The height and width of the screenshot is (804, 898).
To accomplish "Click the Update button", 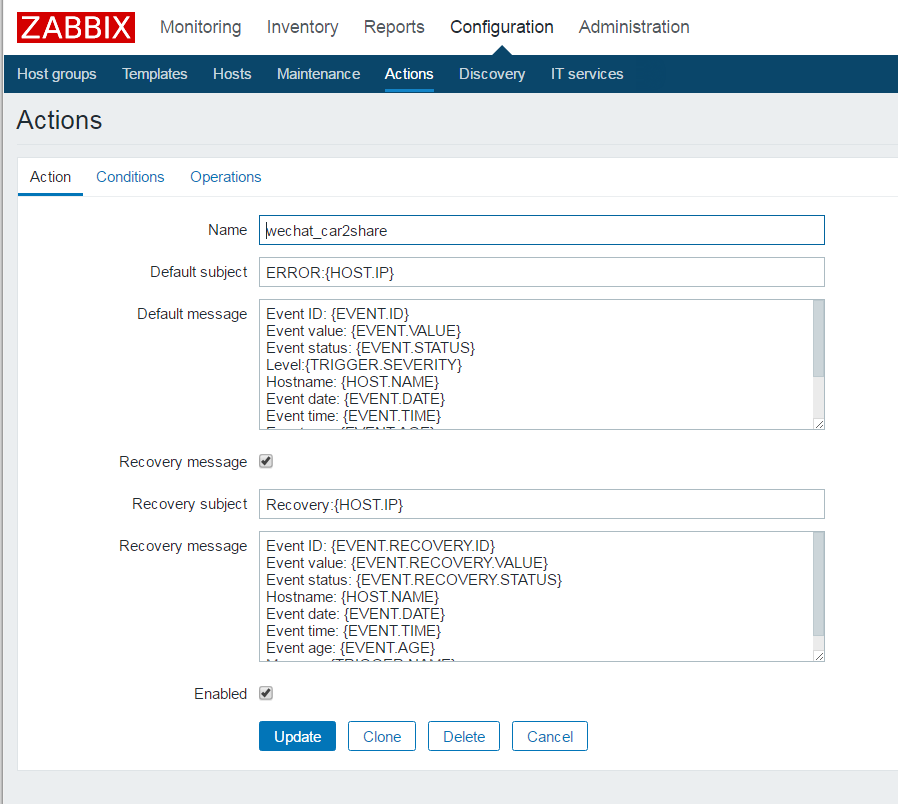I will [297, 737].
